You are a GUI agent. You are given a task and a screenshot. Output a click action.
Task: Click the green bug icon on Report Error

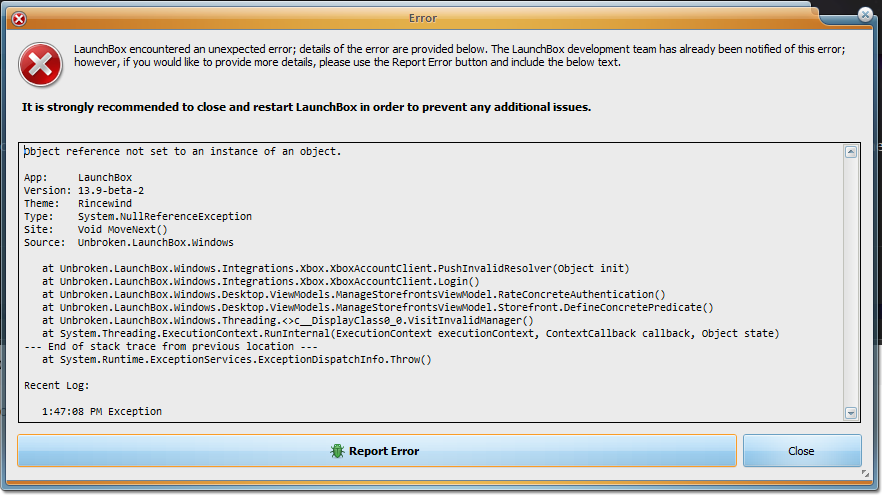coord(337,451)
